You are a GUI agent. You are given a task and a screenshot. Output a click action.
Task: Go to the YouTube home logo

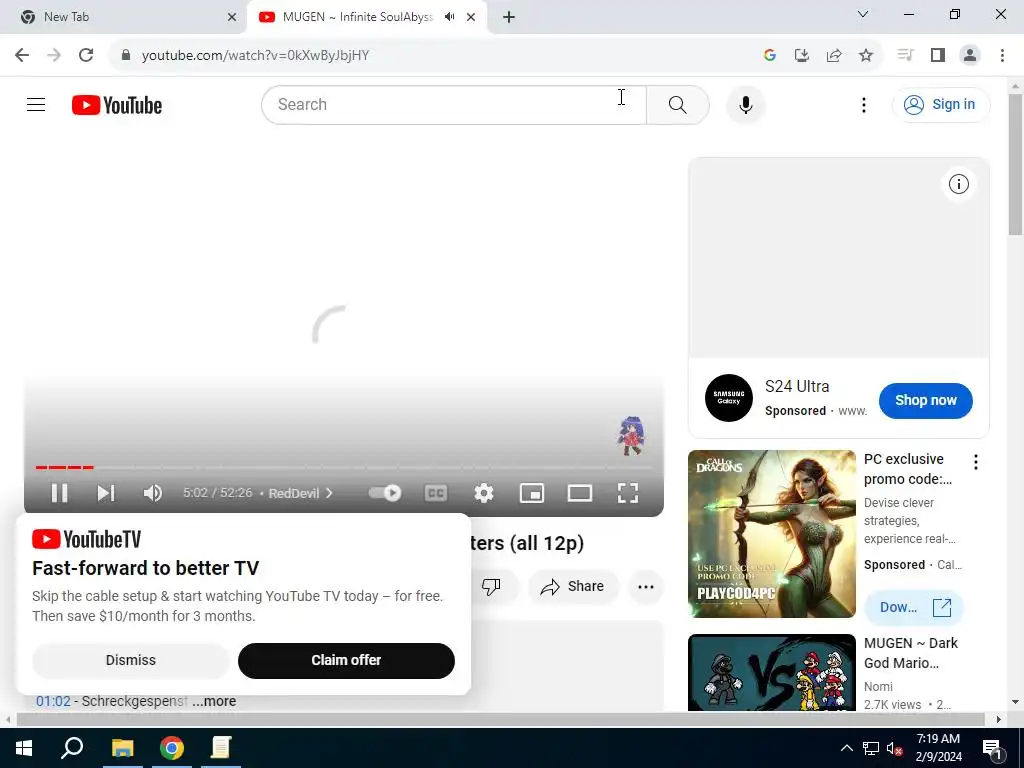[117, 105]
